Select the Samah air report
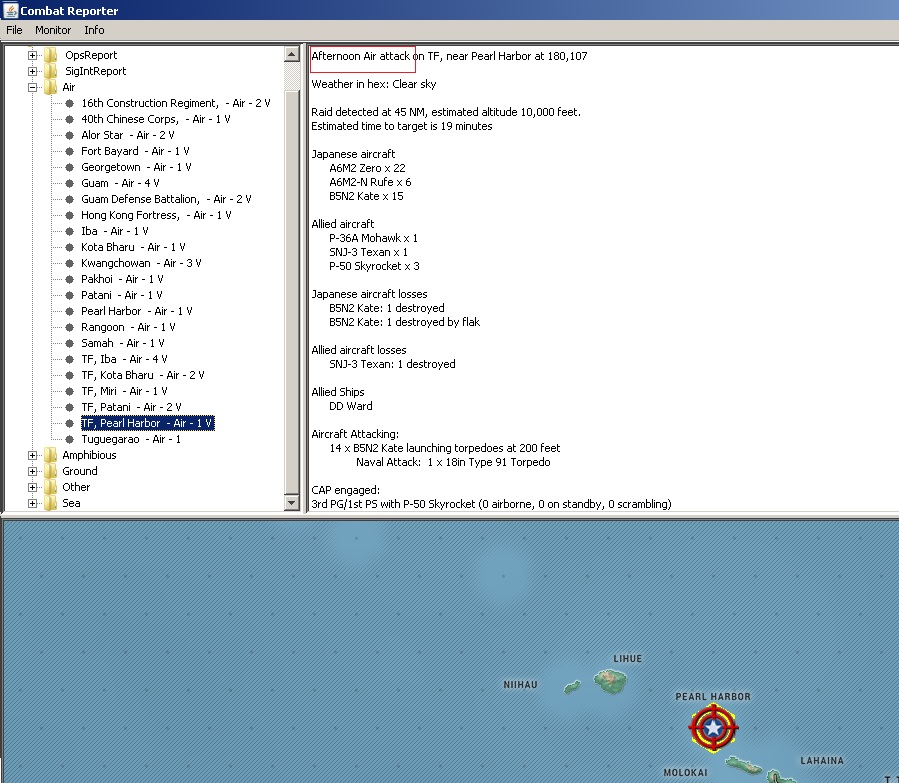This screenshot has width=899, height=783. (x=123, y=343)
